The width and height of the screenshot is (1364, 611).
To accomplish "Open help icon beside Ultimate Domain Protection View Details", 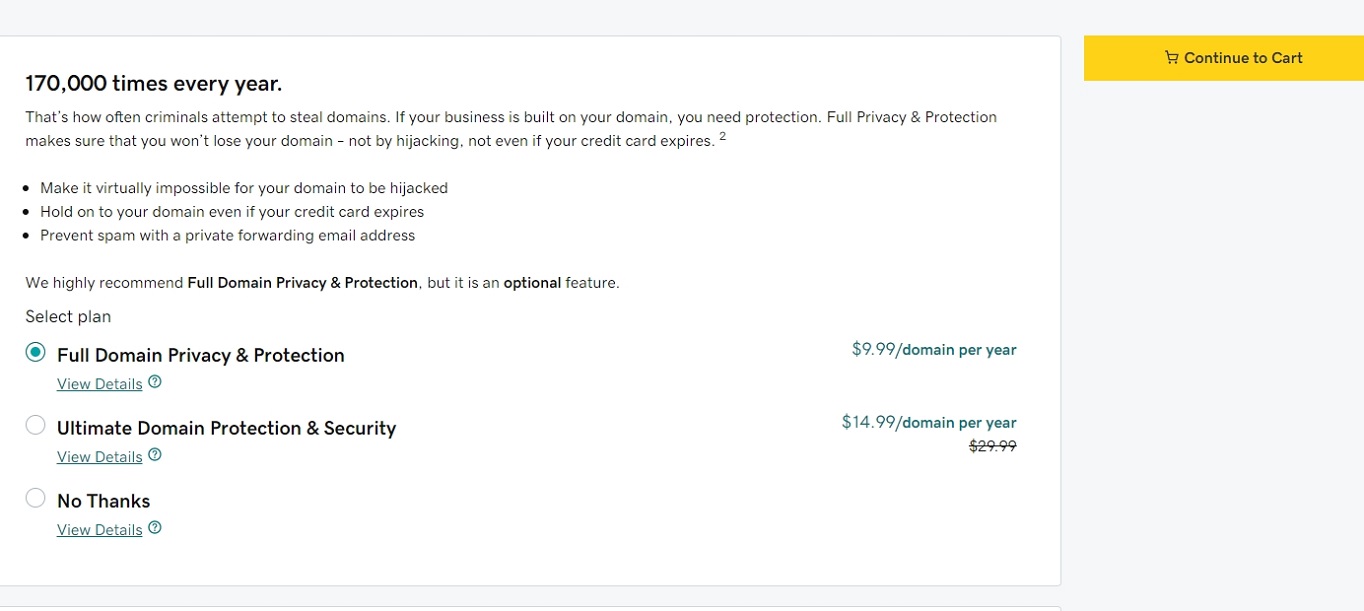I will click(155, 455).
